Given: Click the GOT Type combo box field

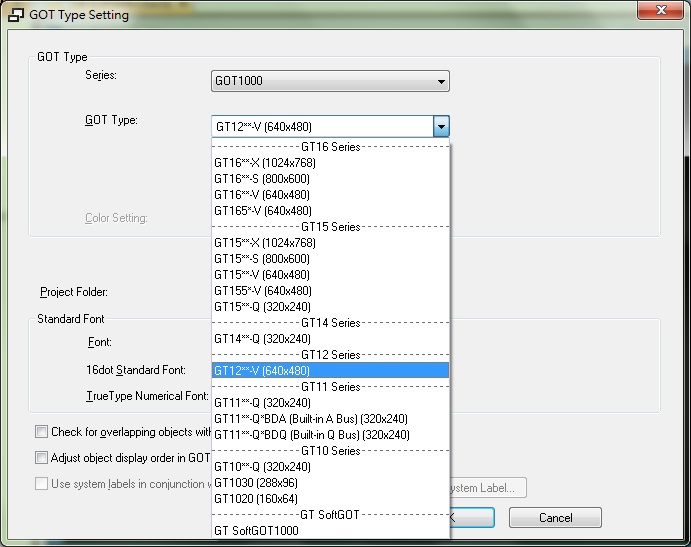Looking at the screenshot, I should pyautogui.click(x=322, y=127).
